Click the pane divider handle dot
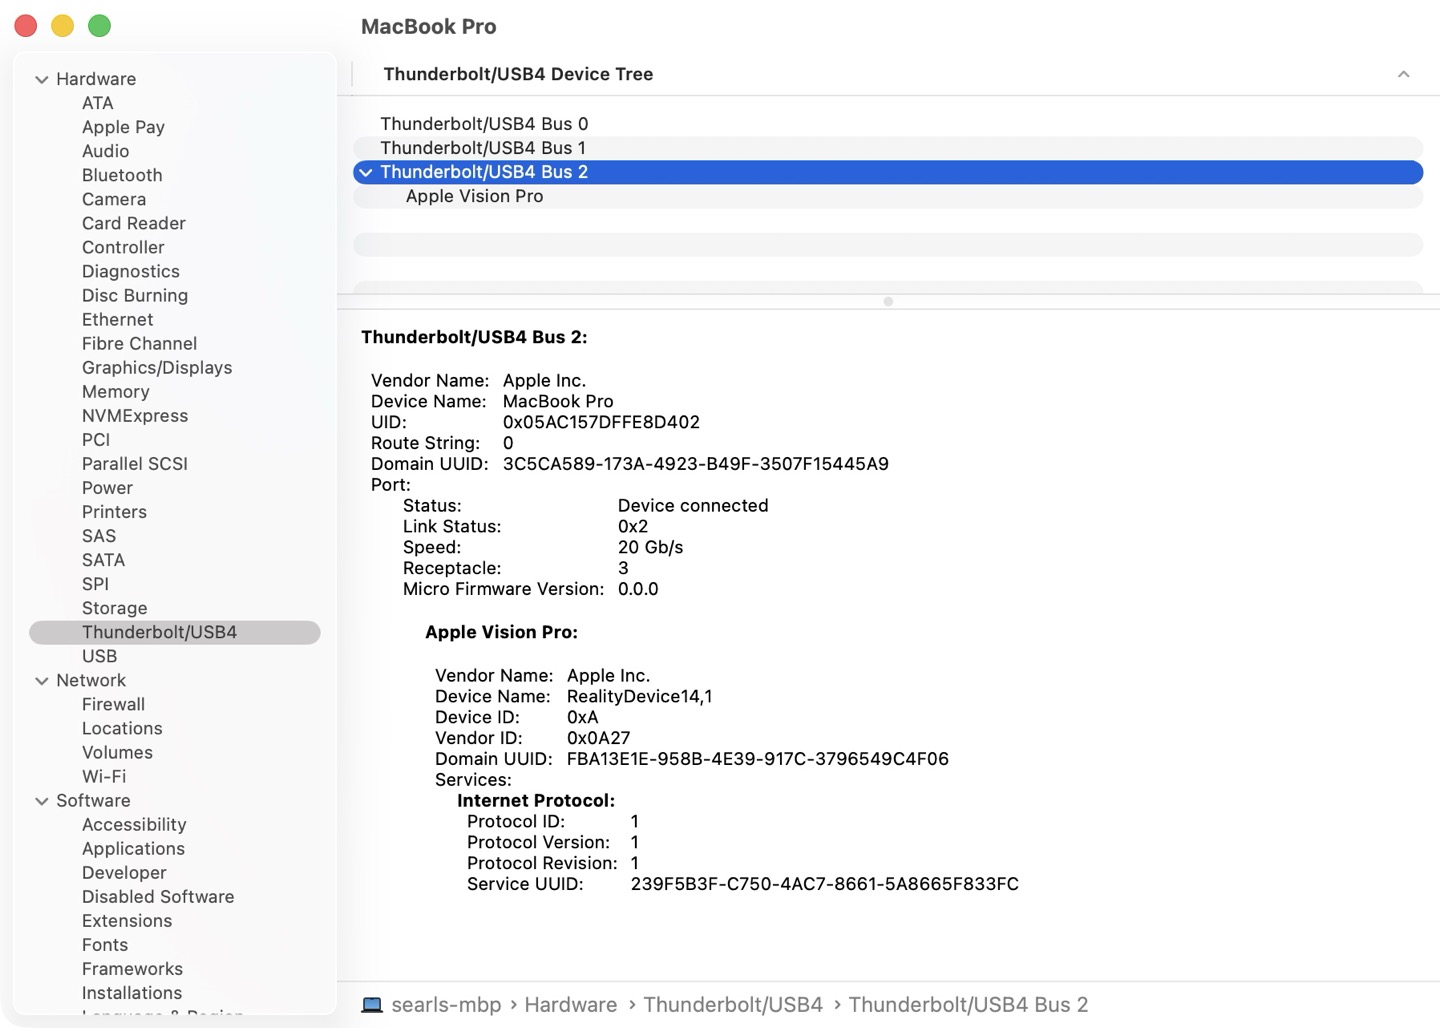Screen dimensions: 1440x1028 [x=888, y=301]
